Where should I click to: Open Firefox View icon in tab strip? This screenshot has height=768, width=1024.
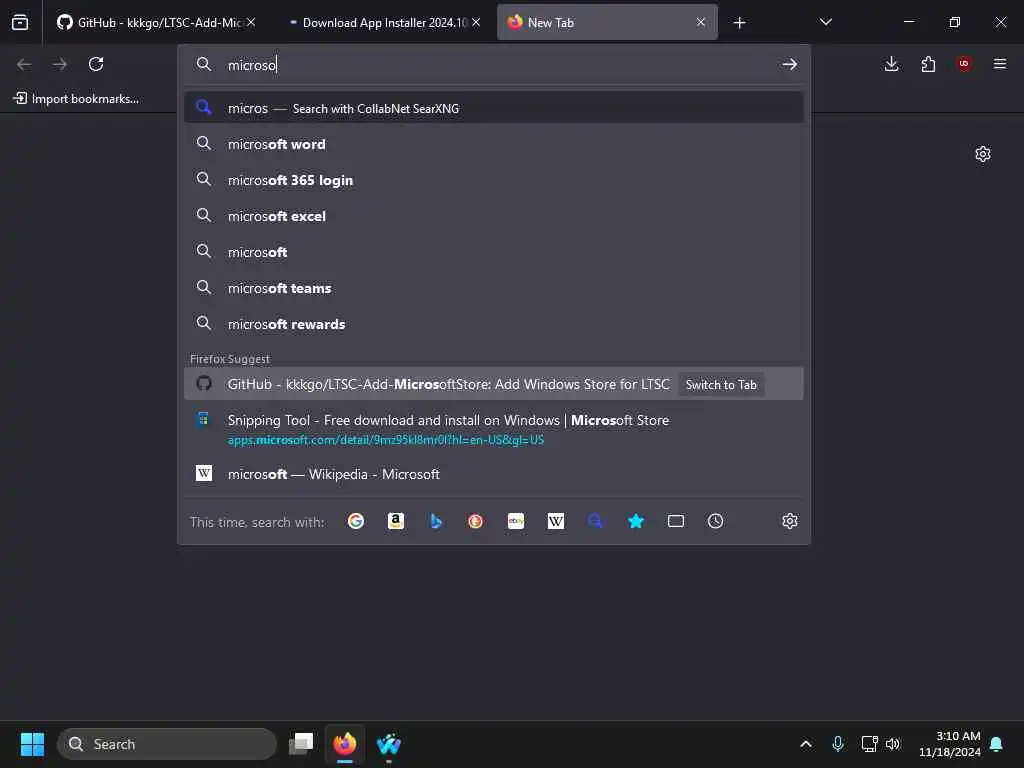click(x=20, y=22)
